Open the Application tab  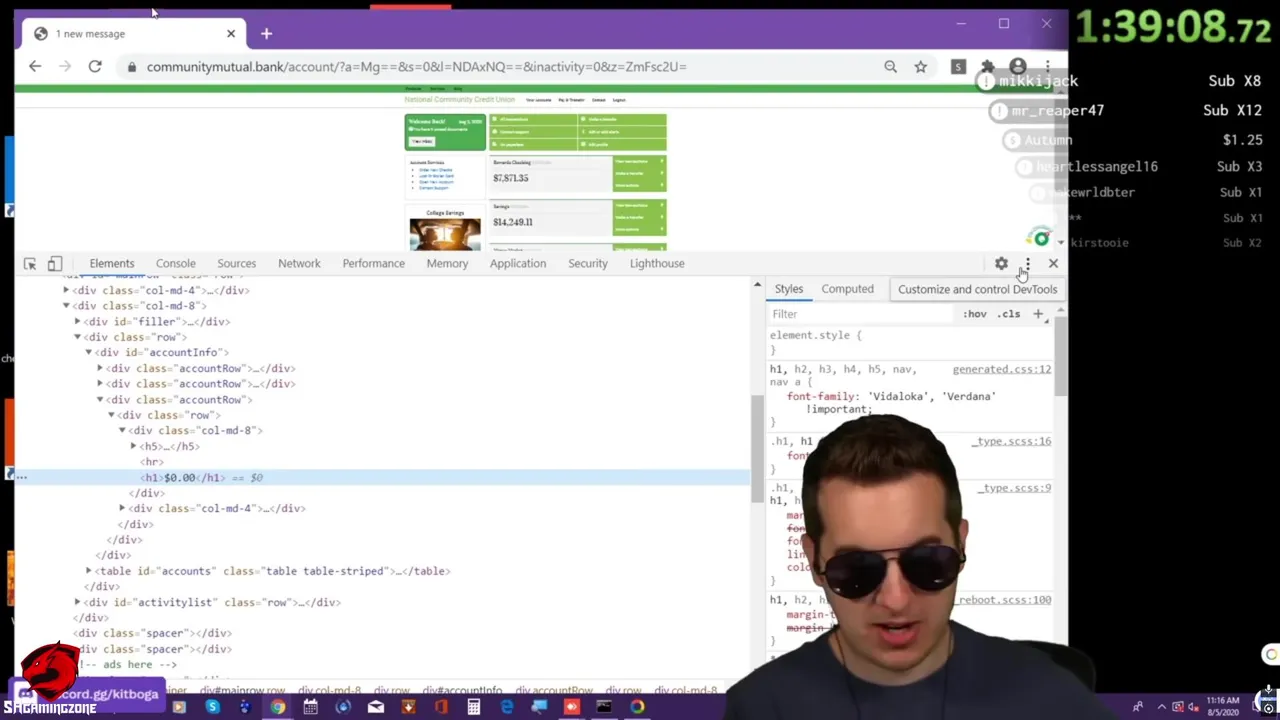pos(518,264)
